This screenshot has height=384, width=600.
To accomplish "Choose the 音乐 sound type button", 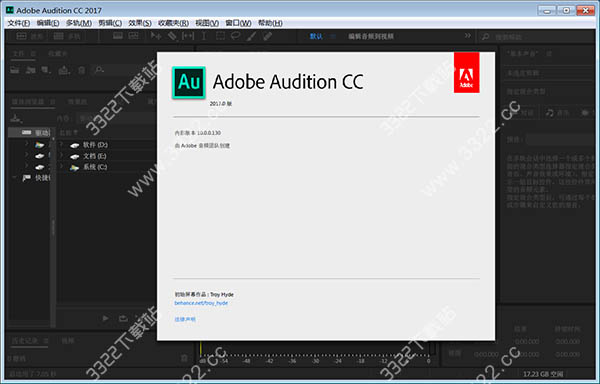I will click(x=558, y=113).
